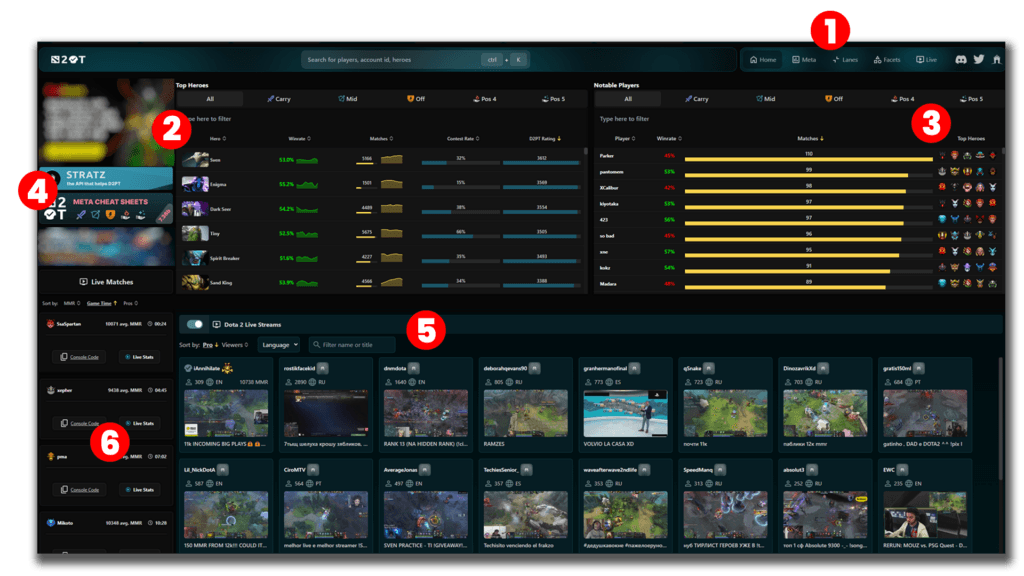Change stream sorting from Pro to Viewers
The image size is (1024, 576).
(x=234, y=344)
